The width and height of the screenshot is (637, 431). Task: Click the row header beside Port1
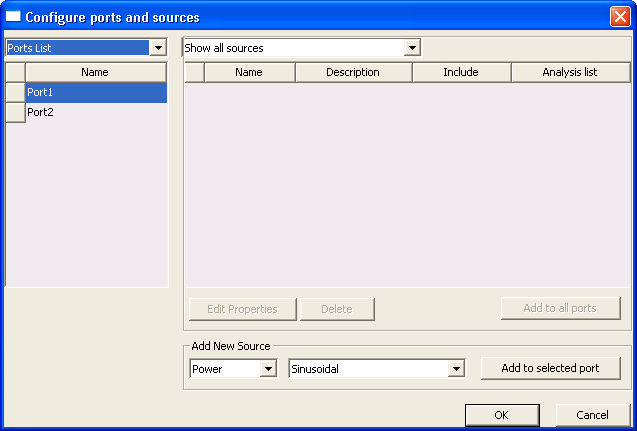click(15, 92)
